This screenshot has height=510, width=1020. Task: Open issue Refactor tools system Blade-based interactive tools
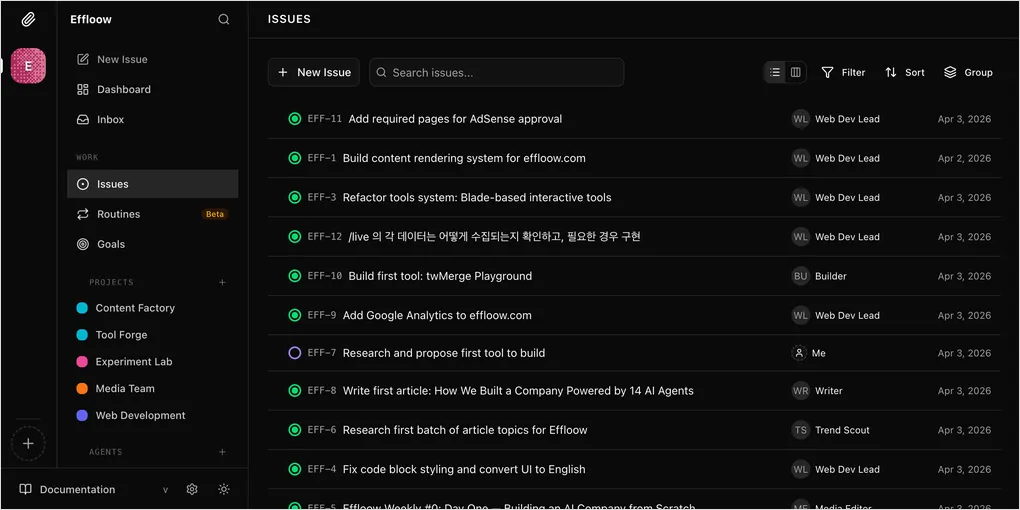click(477, 197)
